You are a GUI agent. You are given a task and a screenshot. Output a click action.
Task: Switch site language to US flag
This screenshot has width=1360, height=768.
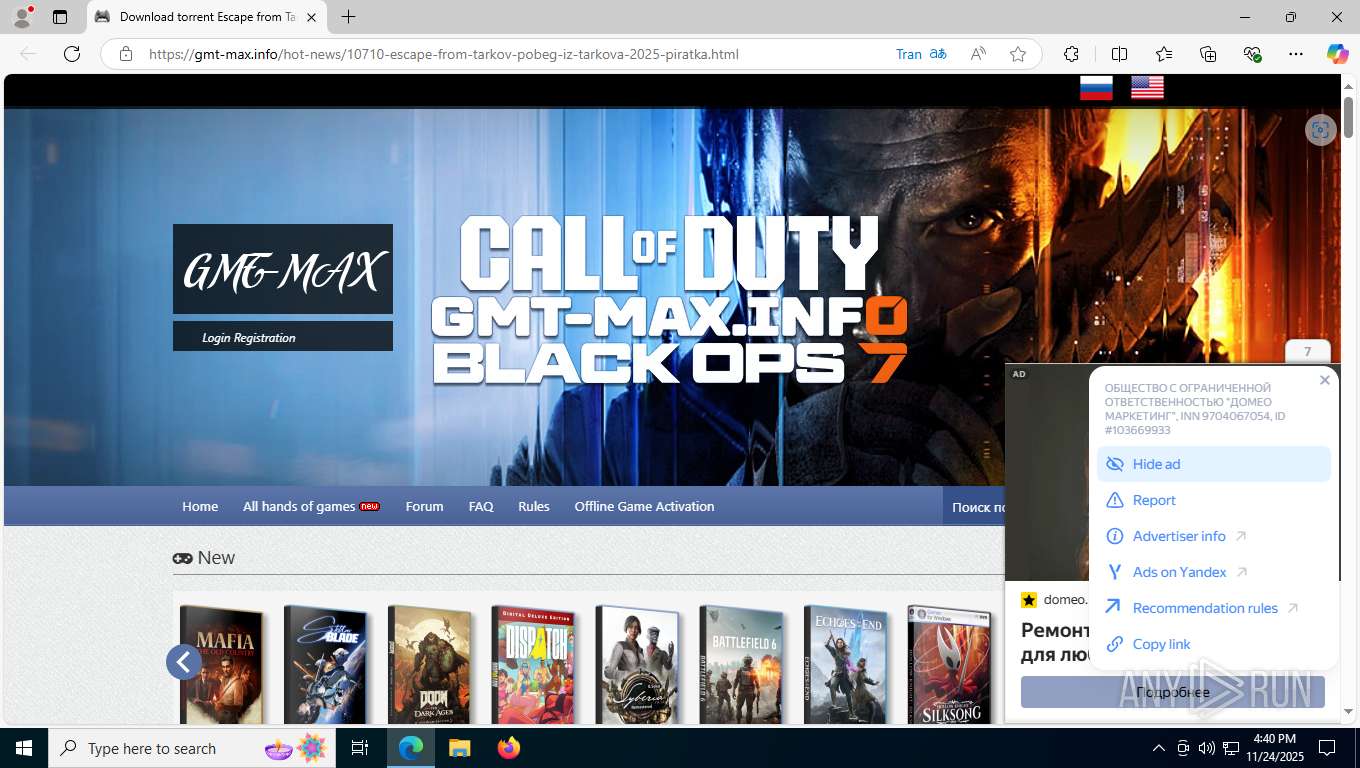point(1147,88)
